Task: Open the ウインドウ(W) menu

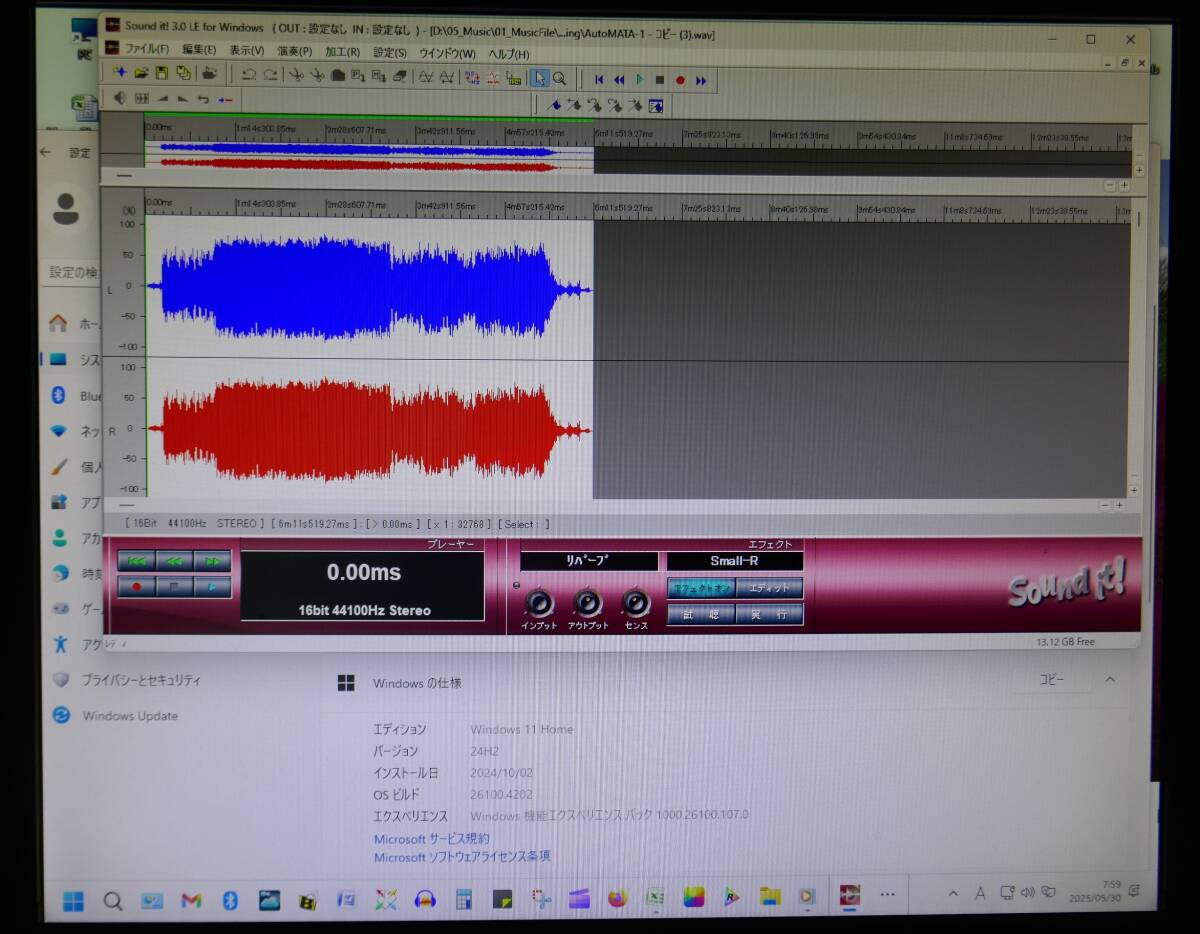Action: point(447,52)
